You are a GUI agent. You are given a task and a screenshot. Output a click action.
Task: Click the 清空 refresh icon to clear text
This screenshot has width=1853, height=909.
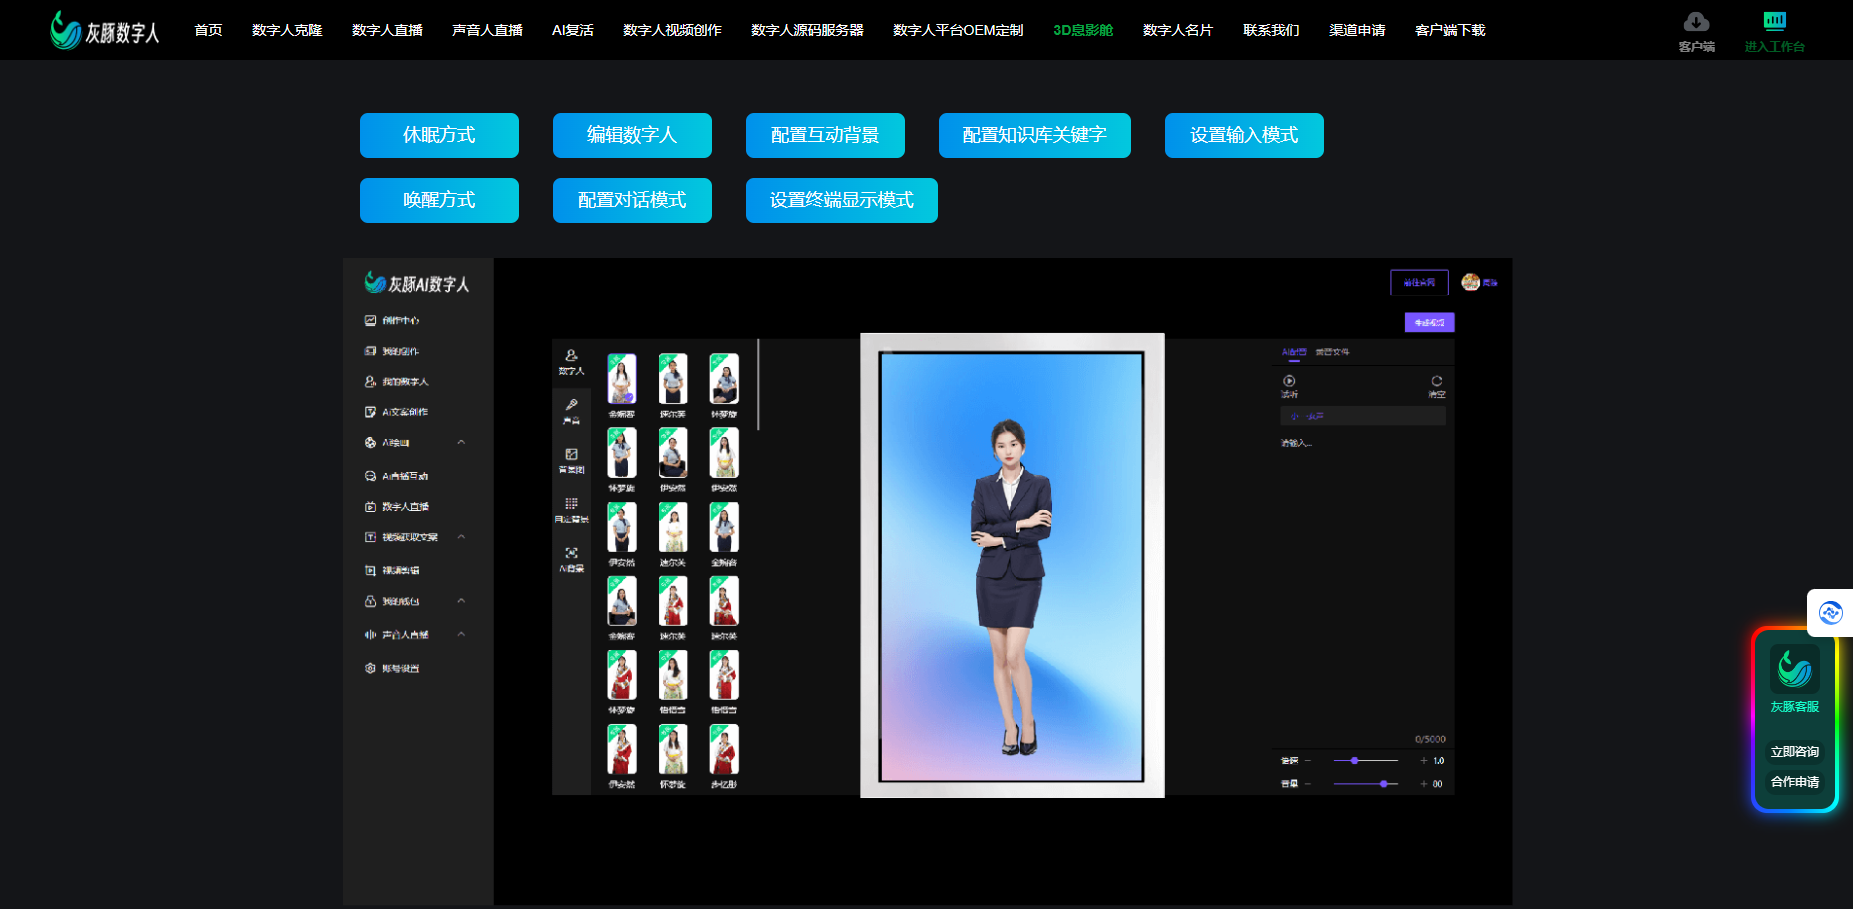click(x=1436, y=382)
